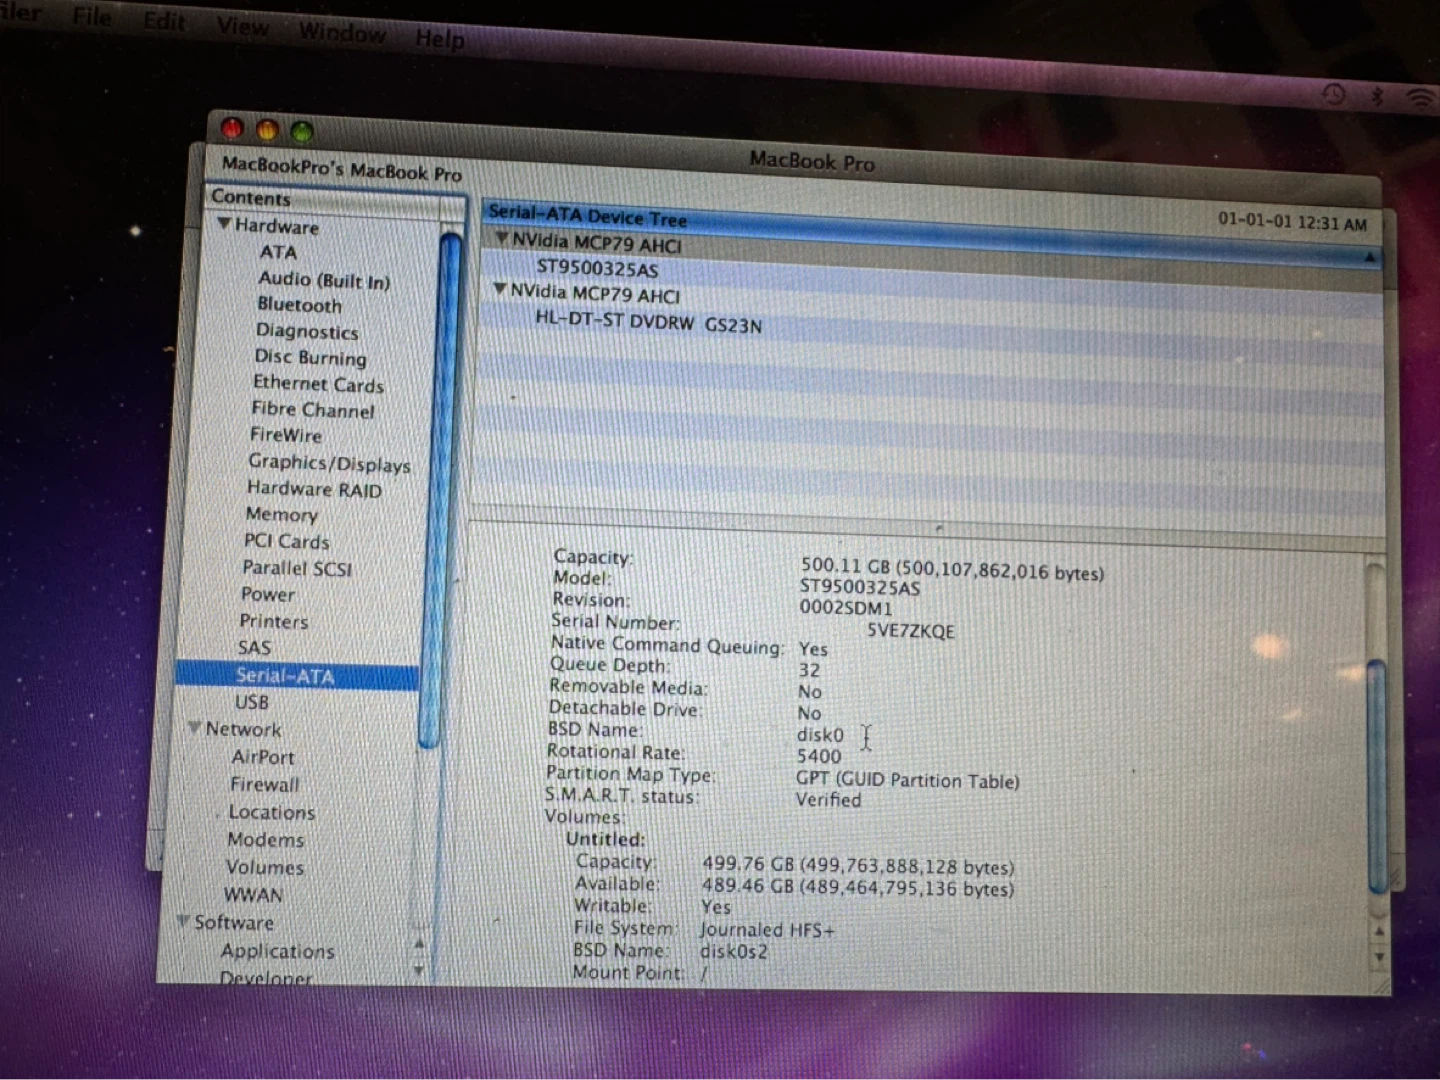Click the sidebar vertical scrollbar thumb

(442, 490)
